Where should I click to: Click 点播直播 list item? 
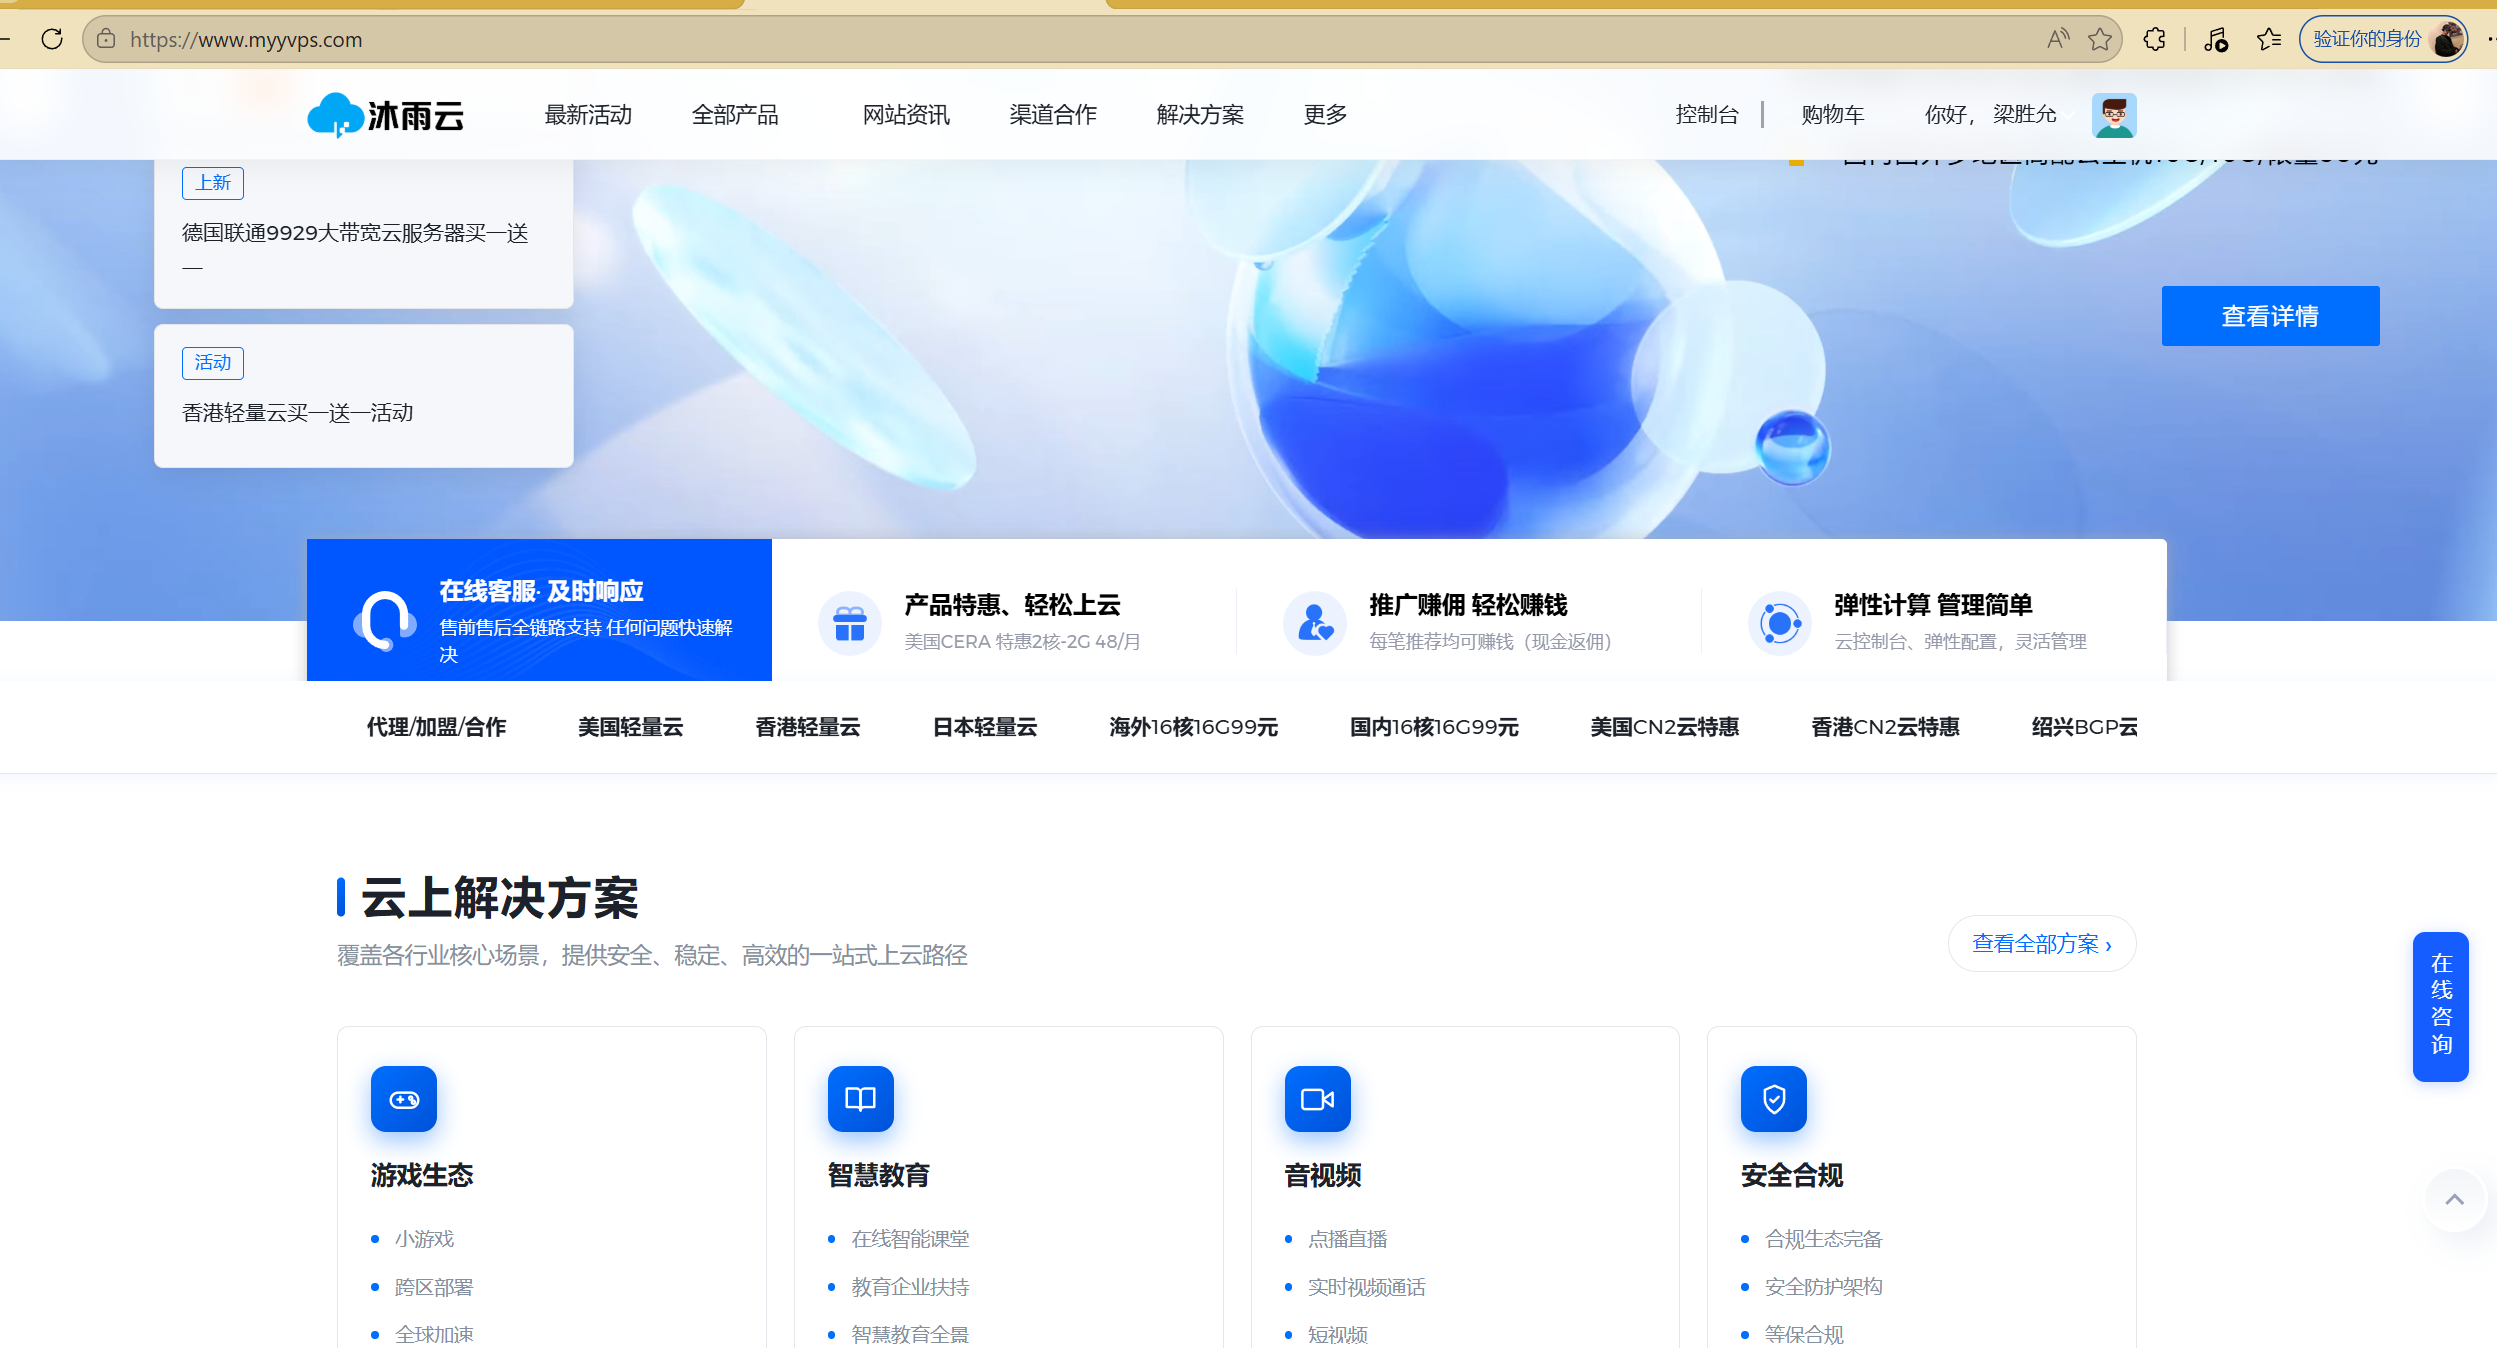1347,1239
